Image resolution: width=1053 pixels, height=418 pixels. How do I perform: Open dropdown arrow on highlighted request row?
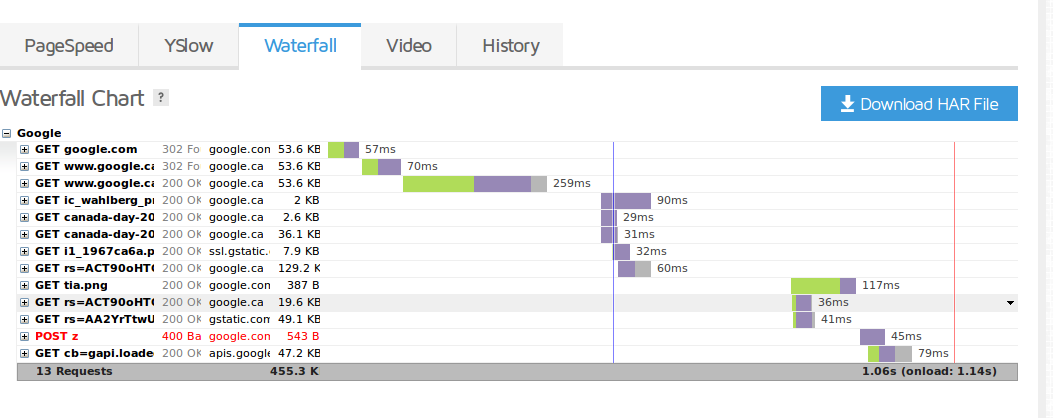(x=1010, y=303)
